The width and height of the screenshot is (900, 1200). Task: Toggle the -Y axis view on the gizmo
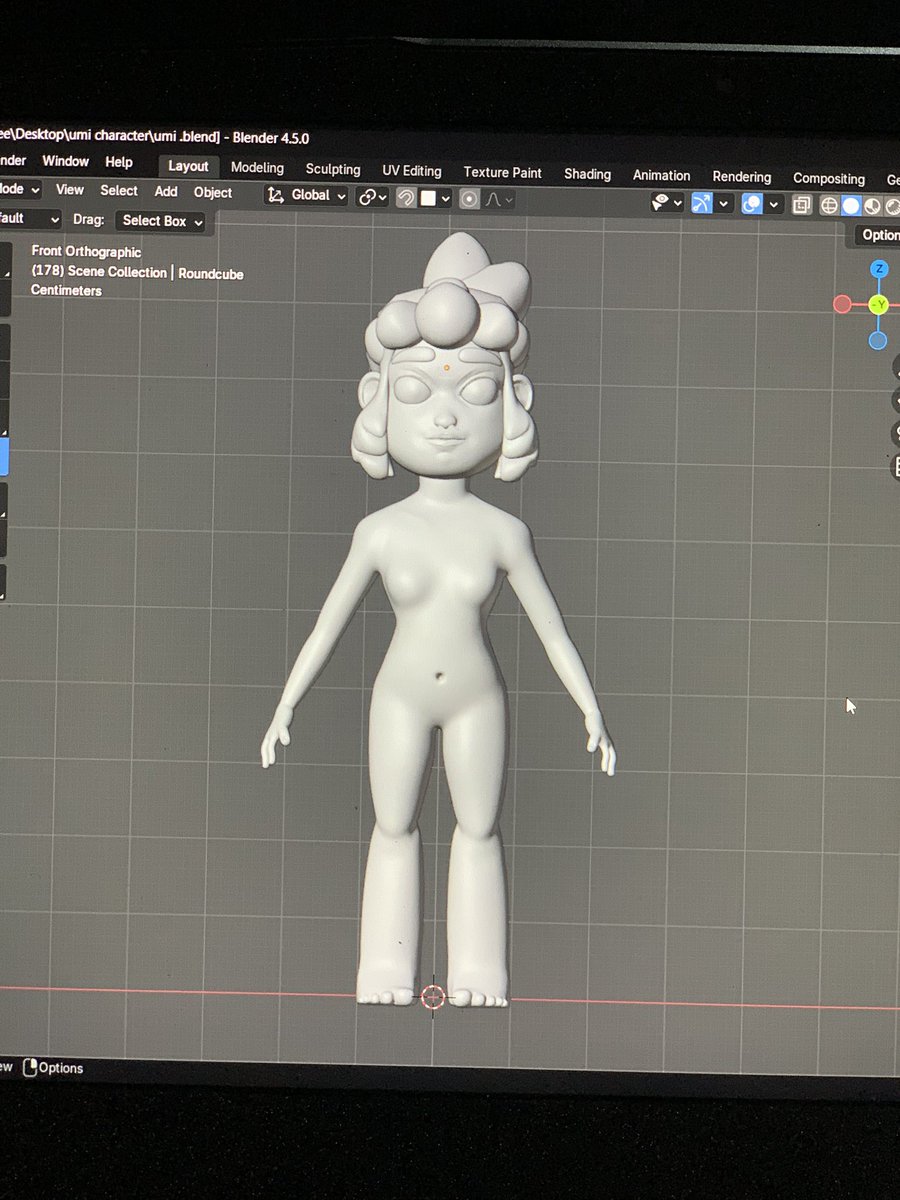coord(878,305)
